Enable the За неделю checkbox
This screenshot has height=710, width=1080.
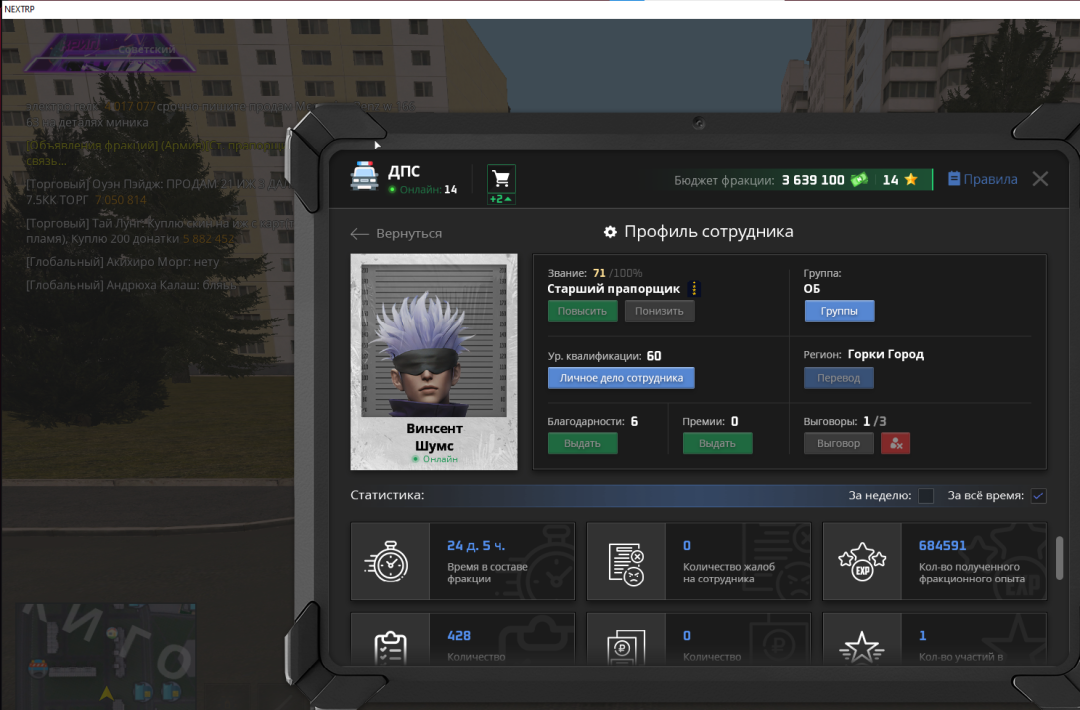click(x=926, y=496)
